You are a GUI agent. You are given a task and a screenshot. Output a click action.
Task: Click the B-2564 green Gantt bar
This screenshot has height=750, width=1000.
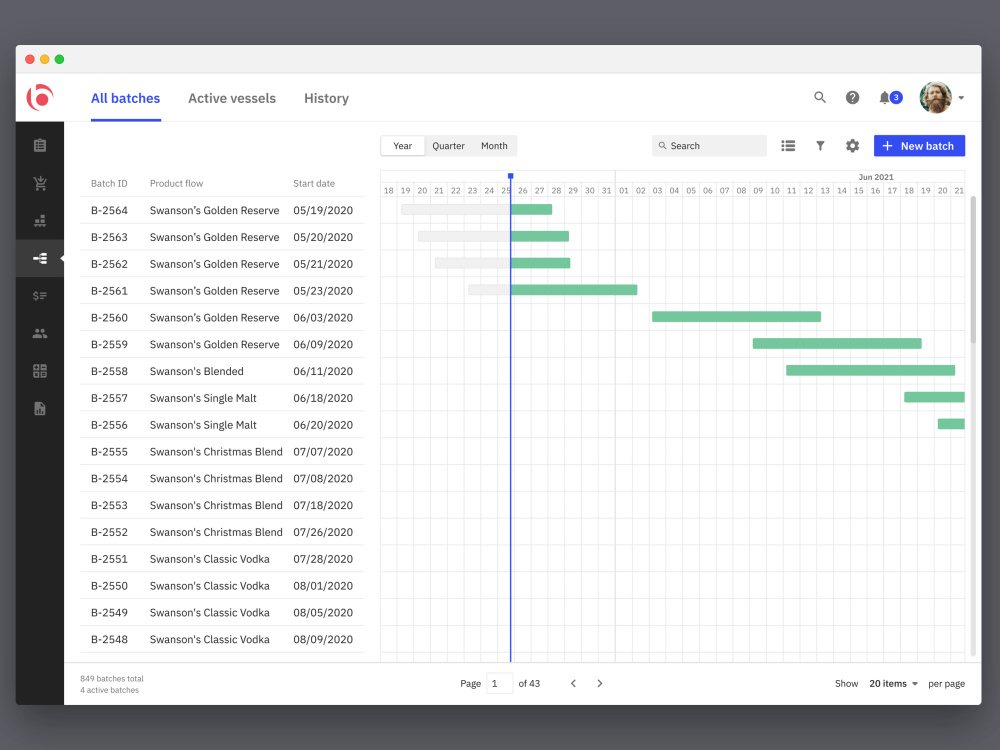point(531,209)
